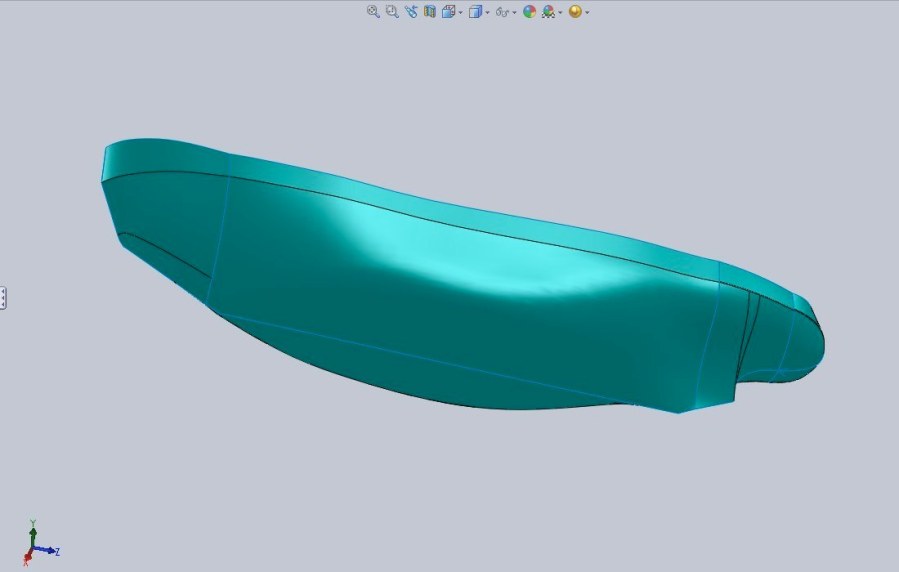Click the Apply Scene icon
This screenshot has height=572, width=899.
coord(548,12)
